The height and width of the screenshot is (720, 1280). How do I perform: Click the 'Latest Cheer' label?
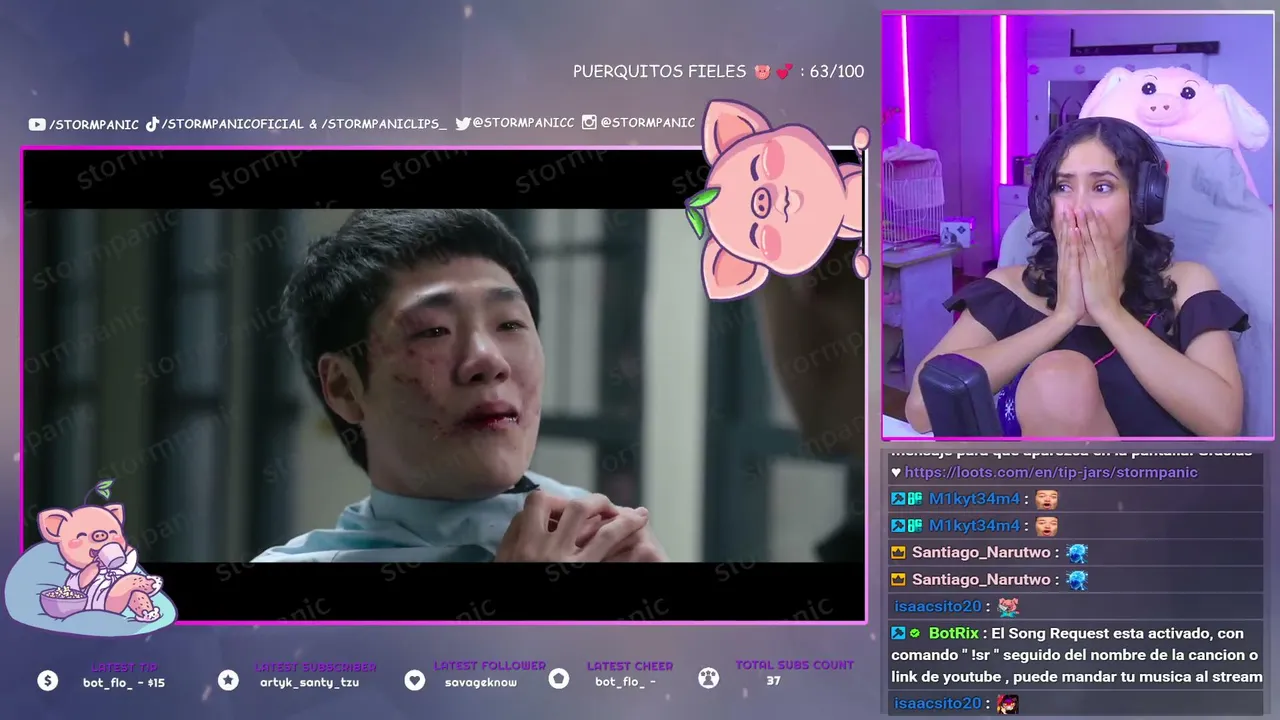630,666
